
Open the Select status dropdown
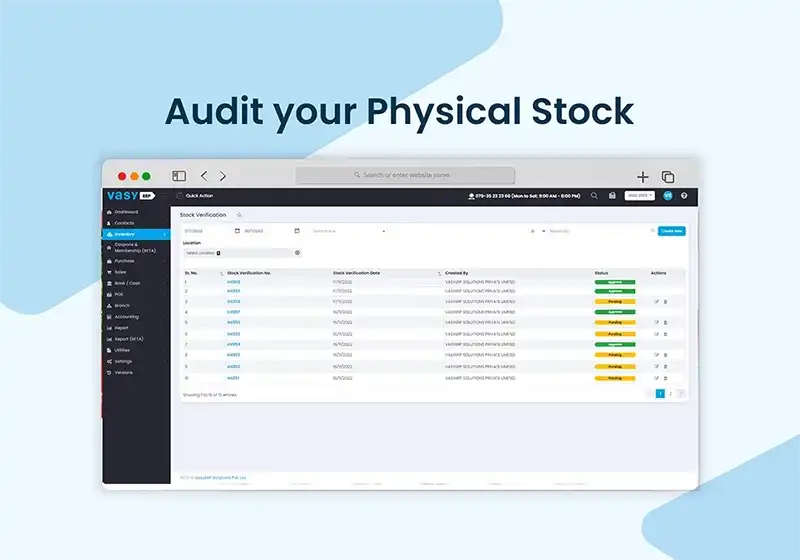348,231
